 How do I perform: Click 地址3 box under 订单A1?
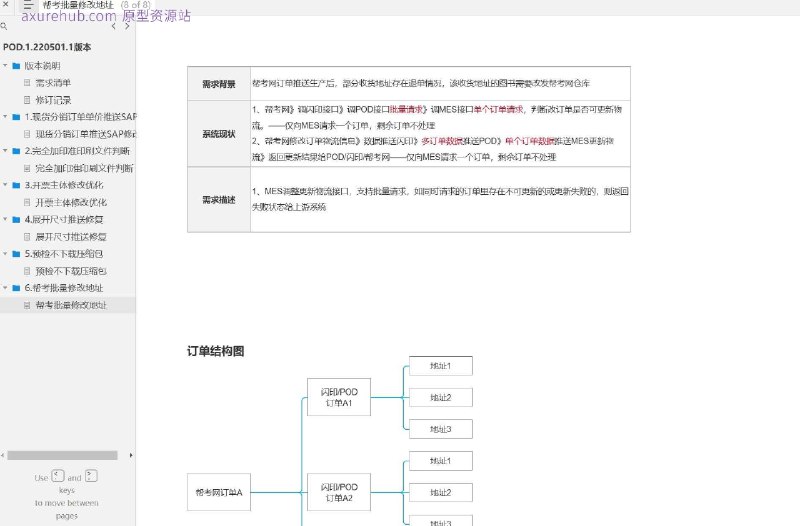(441, 429)
